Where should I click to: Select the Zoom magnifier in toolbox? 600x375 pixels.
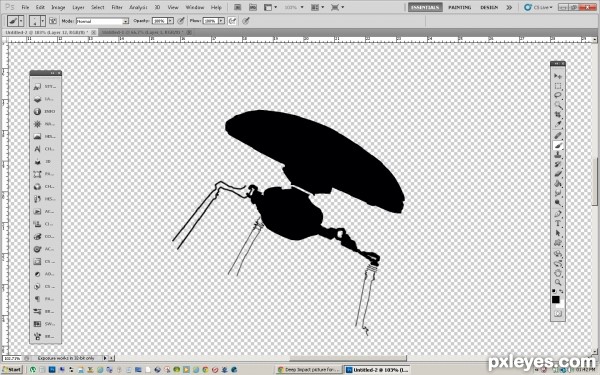pyautogui.click(x=558, y=283)
